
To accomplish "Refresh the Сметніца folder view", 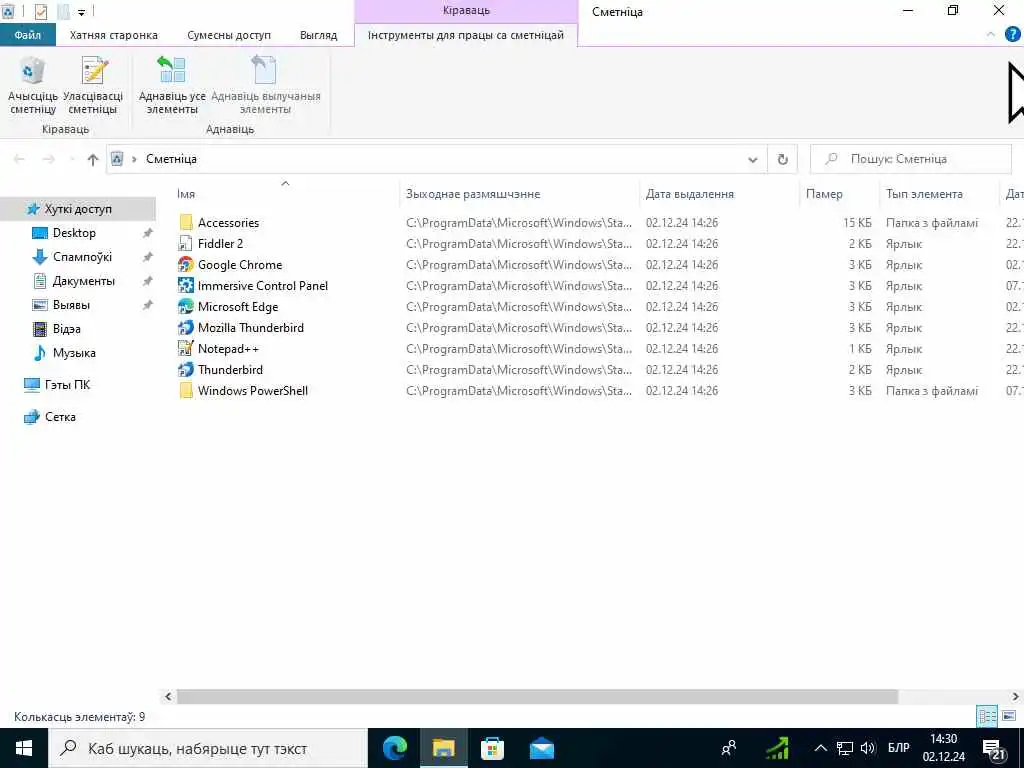I will [x=782, y=159].
